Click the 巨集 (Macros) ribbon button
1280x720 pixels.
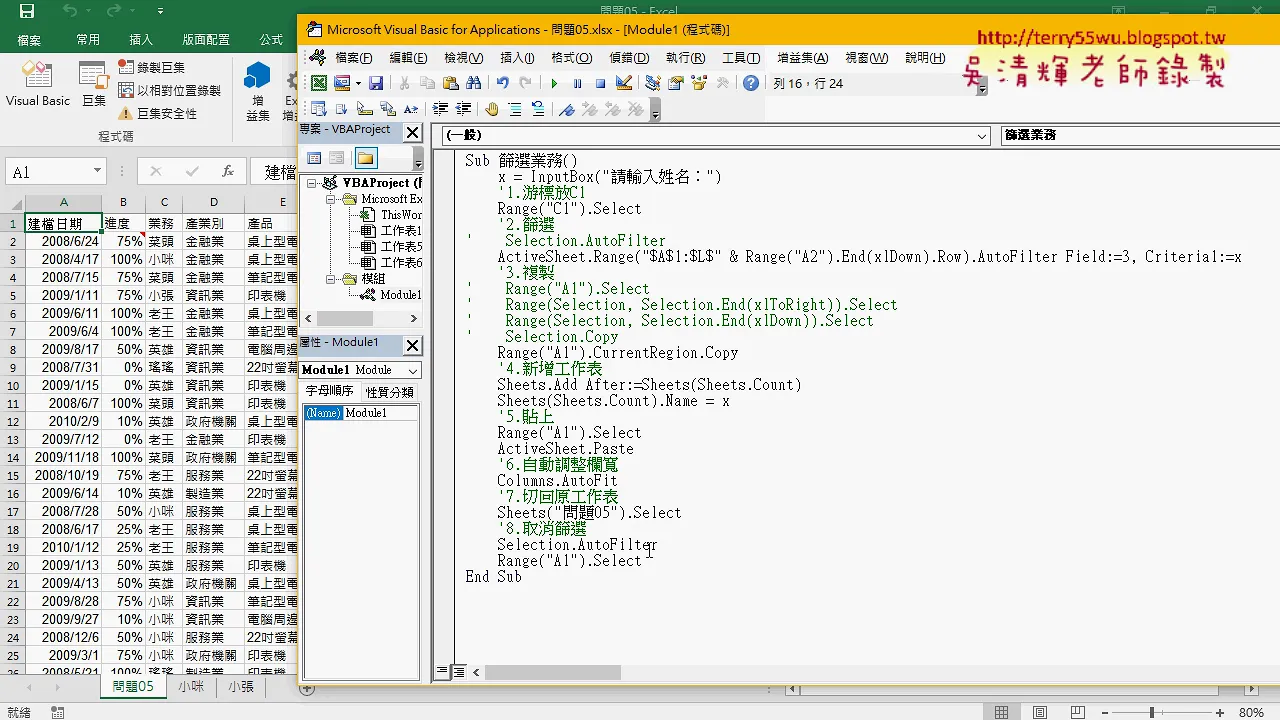point(94,85)
